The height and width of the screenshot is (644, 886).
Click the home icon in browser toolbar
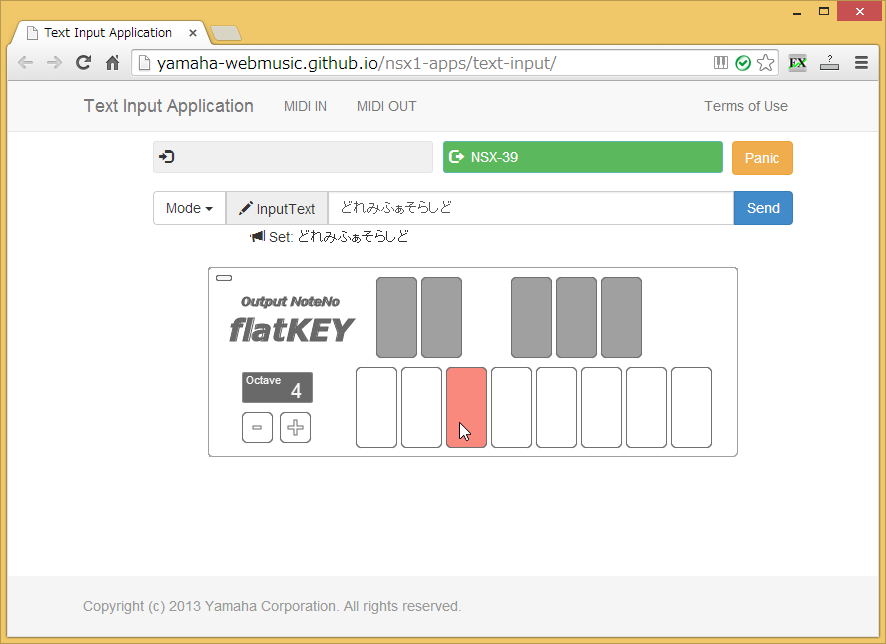click(x=112, y=63)
